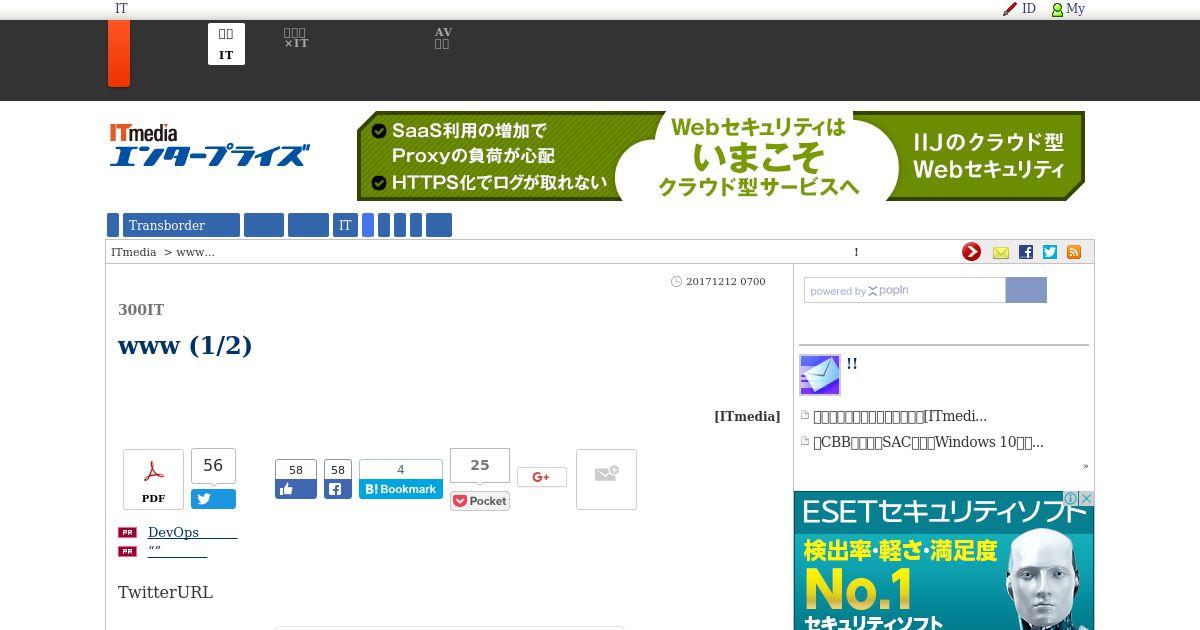Click the 20171212 0700 date stamp

726,281
